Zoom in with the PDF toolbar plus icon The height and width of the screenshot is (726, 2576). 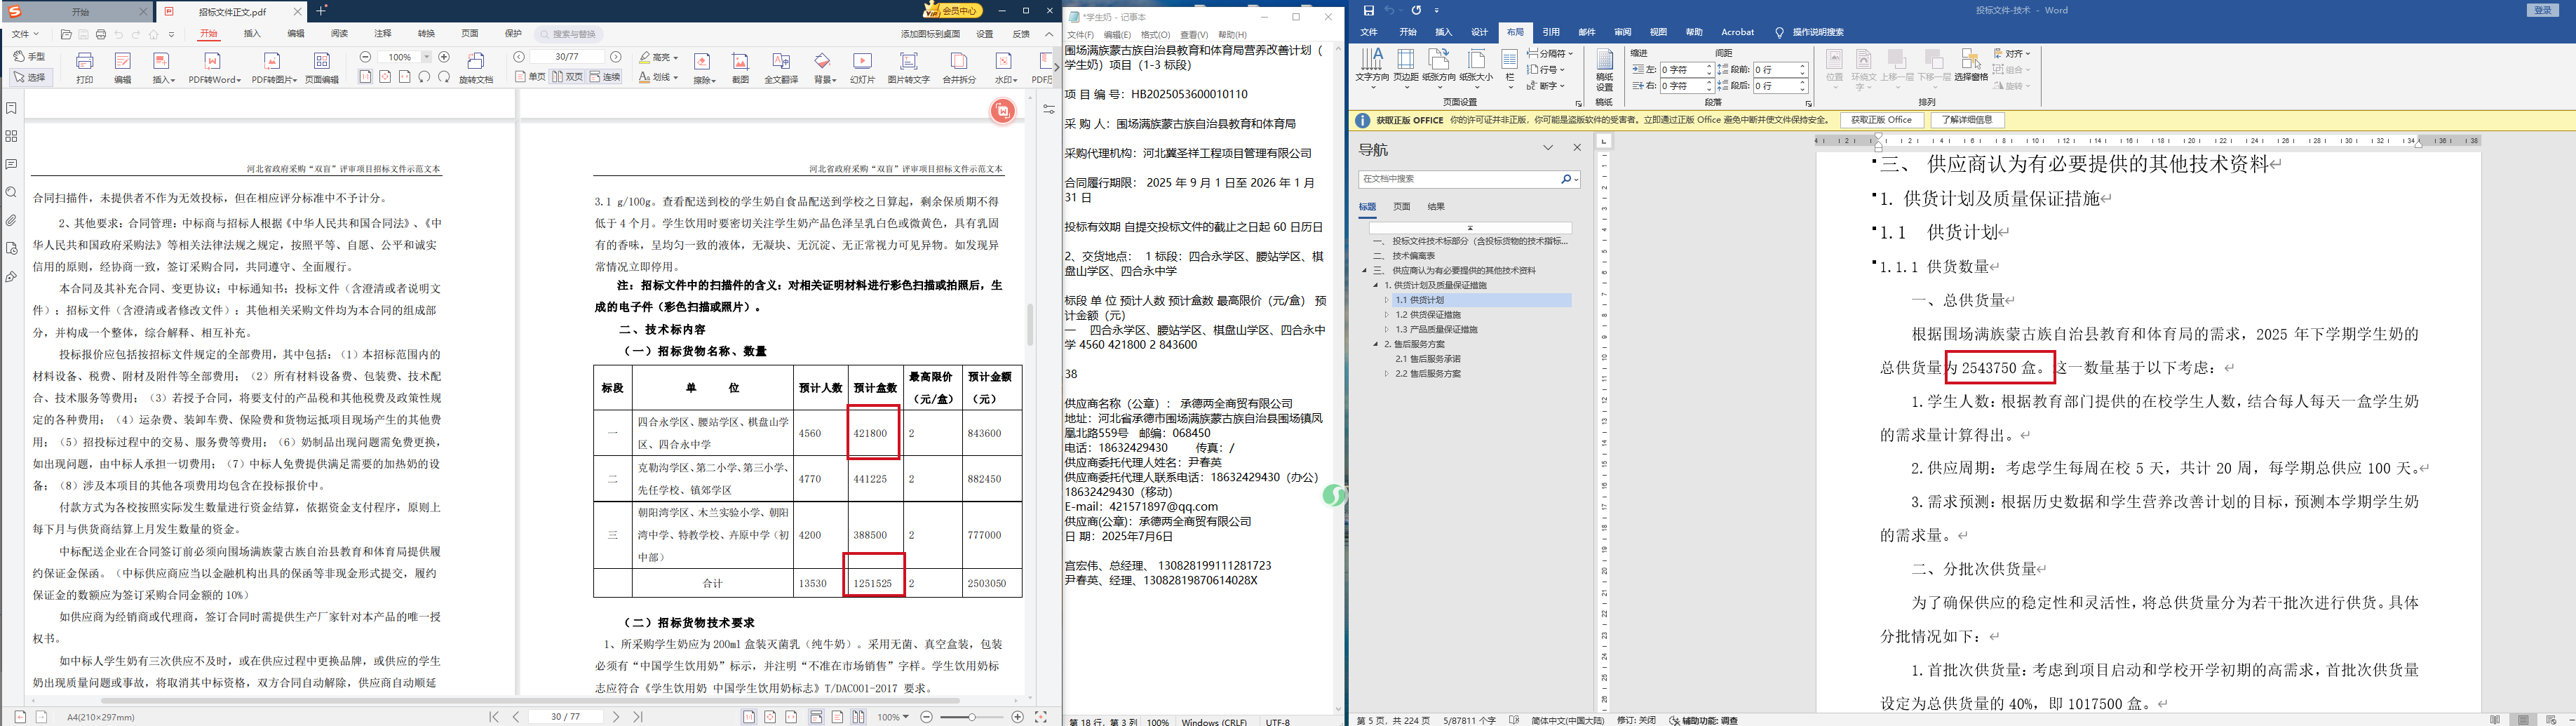(x=444, y=57)
